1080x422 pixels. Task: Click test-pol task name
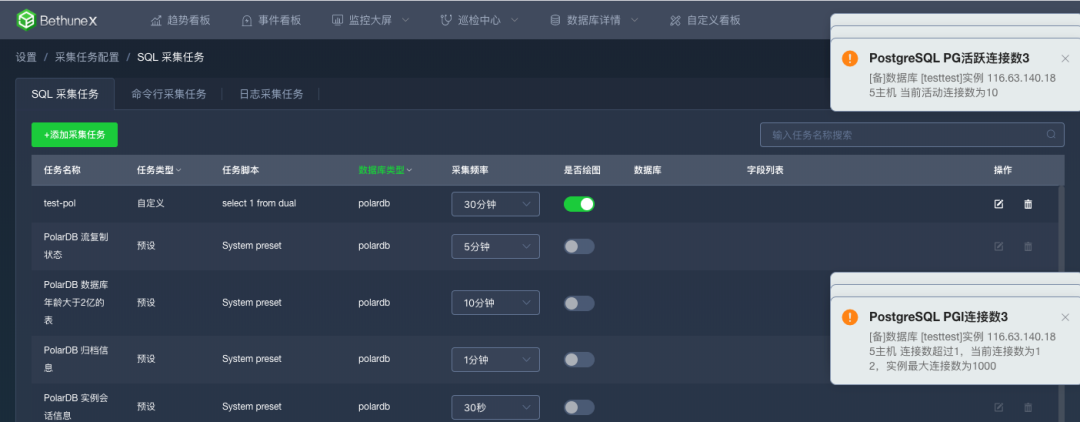60,204
